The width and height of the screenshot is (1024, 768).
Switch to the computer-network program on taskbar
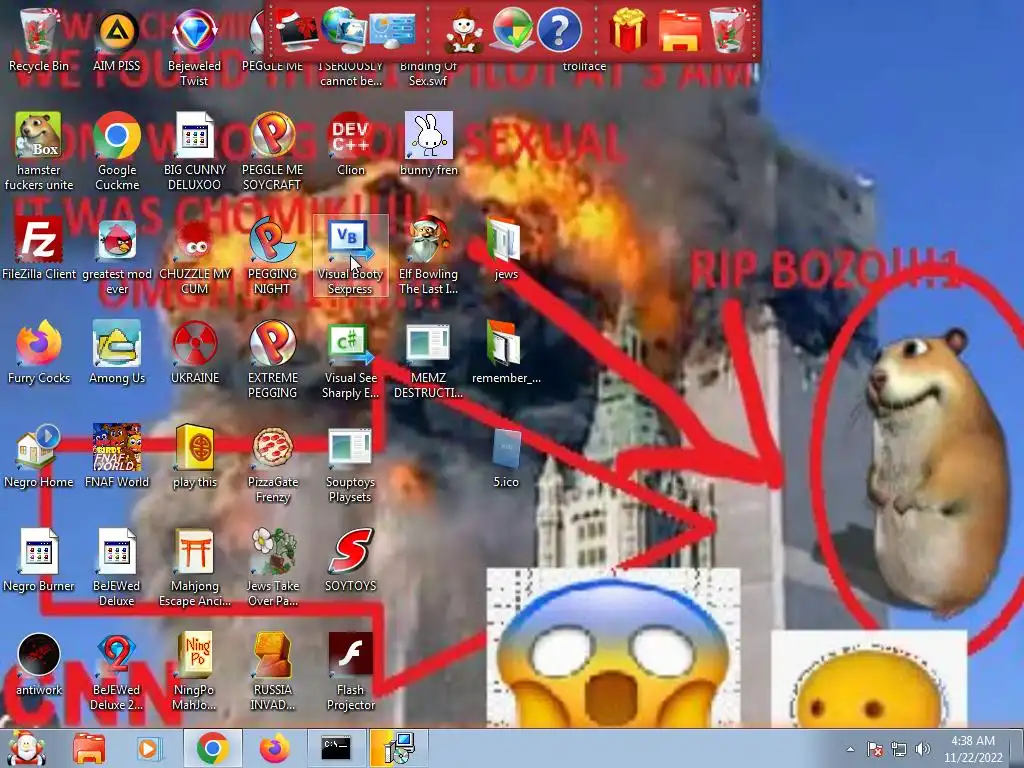tap(398, 748)
